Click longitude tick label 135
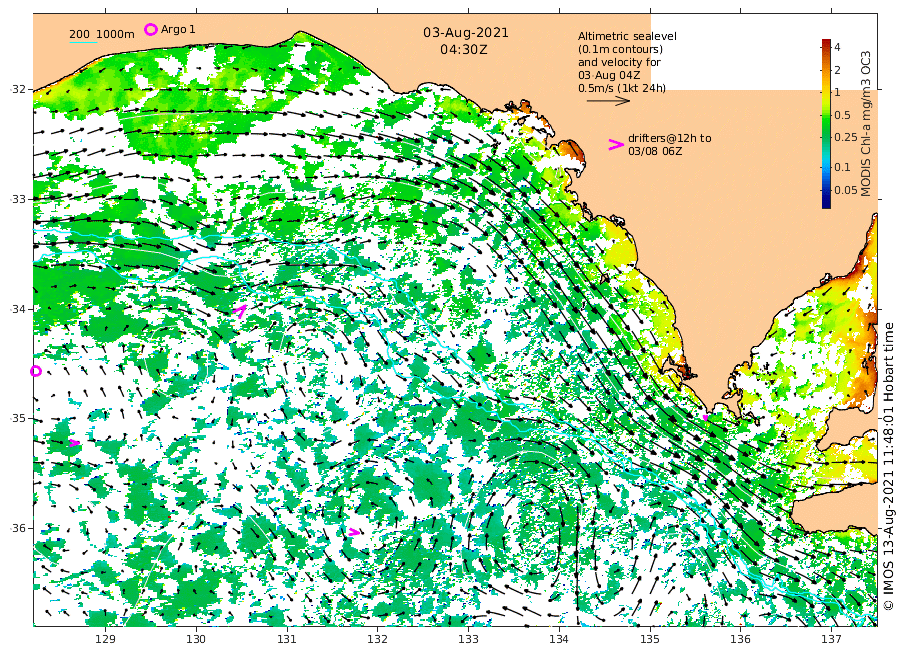The image size is (900, 660). point(650,639)
